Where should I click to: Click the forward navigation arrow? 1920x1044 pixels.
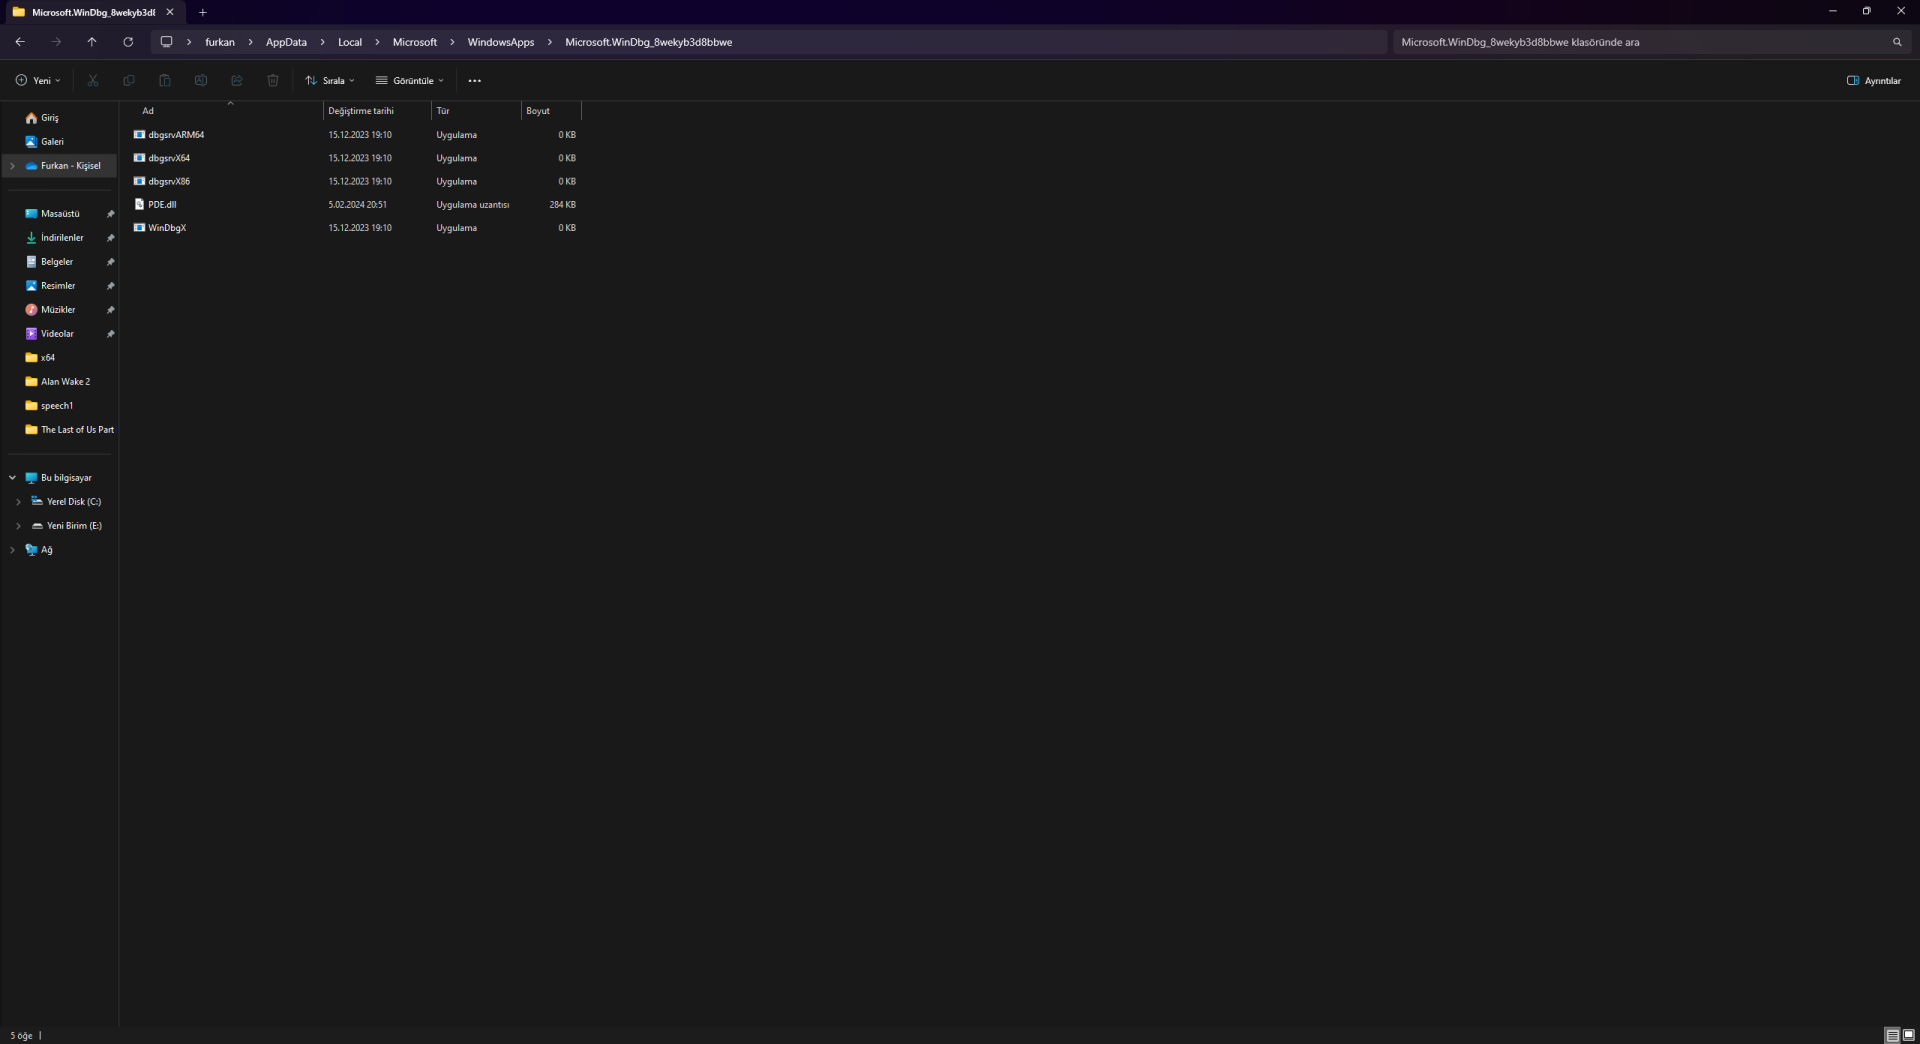tap(56, 42)
